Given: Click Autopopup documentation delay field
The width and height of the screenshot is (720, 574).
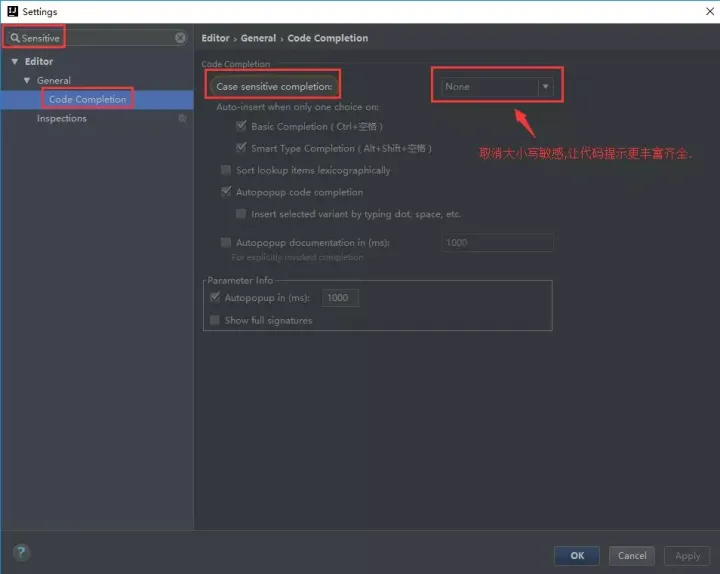Looking at the screenshot, I should [497, 242].
